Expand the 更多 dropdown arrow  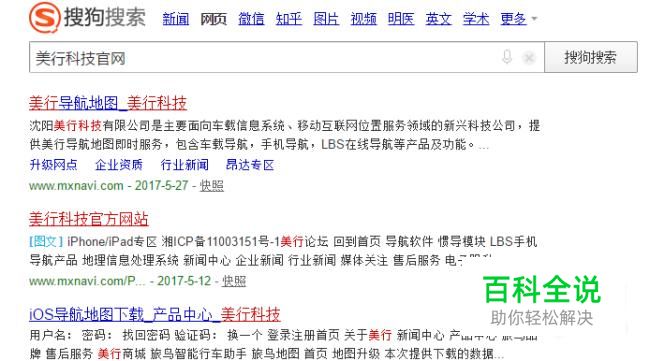534,19
